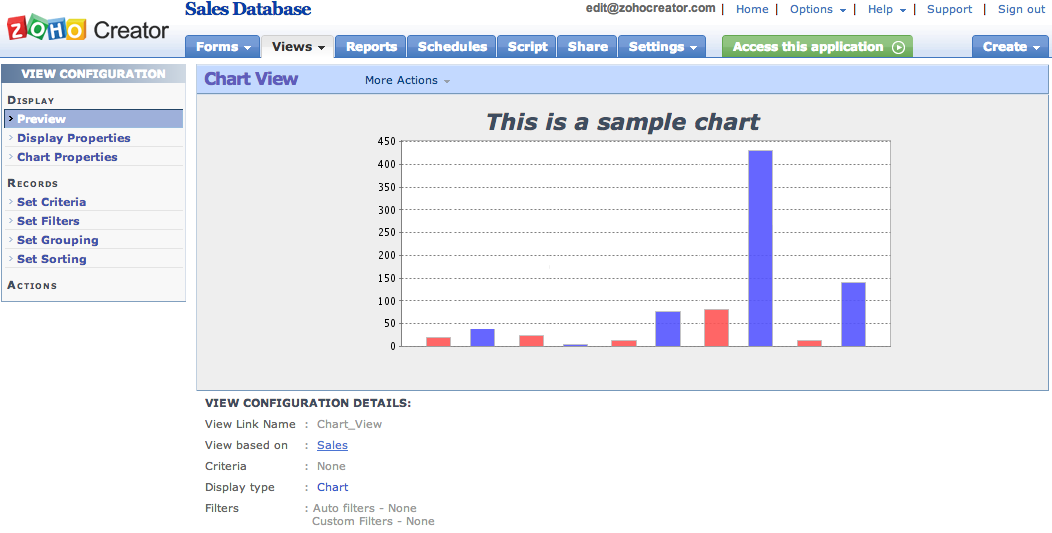Select Display Properties in sidebar
Screen dimensions: 1052x533
74,138
